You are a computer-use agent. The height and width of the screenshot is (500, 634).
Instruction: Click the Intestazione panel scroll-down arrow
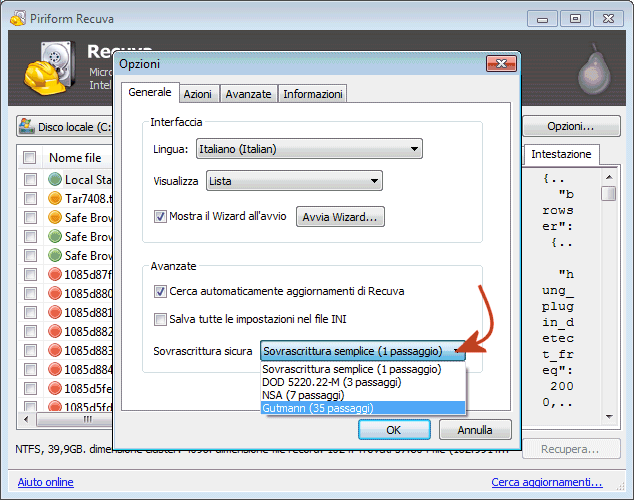point(609,416)
